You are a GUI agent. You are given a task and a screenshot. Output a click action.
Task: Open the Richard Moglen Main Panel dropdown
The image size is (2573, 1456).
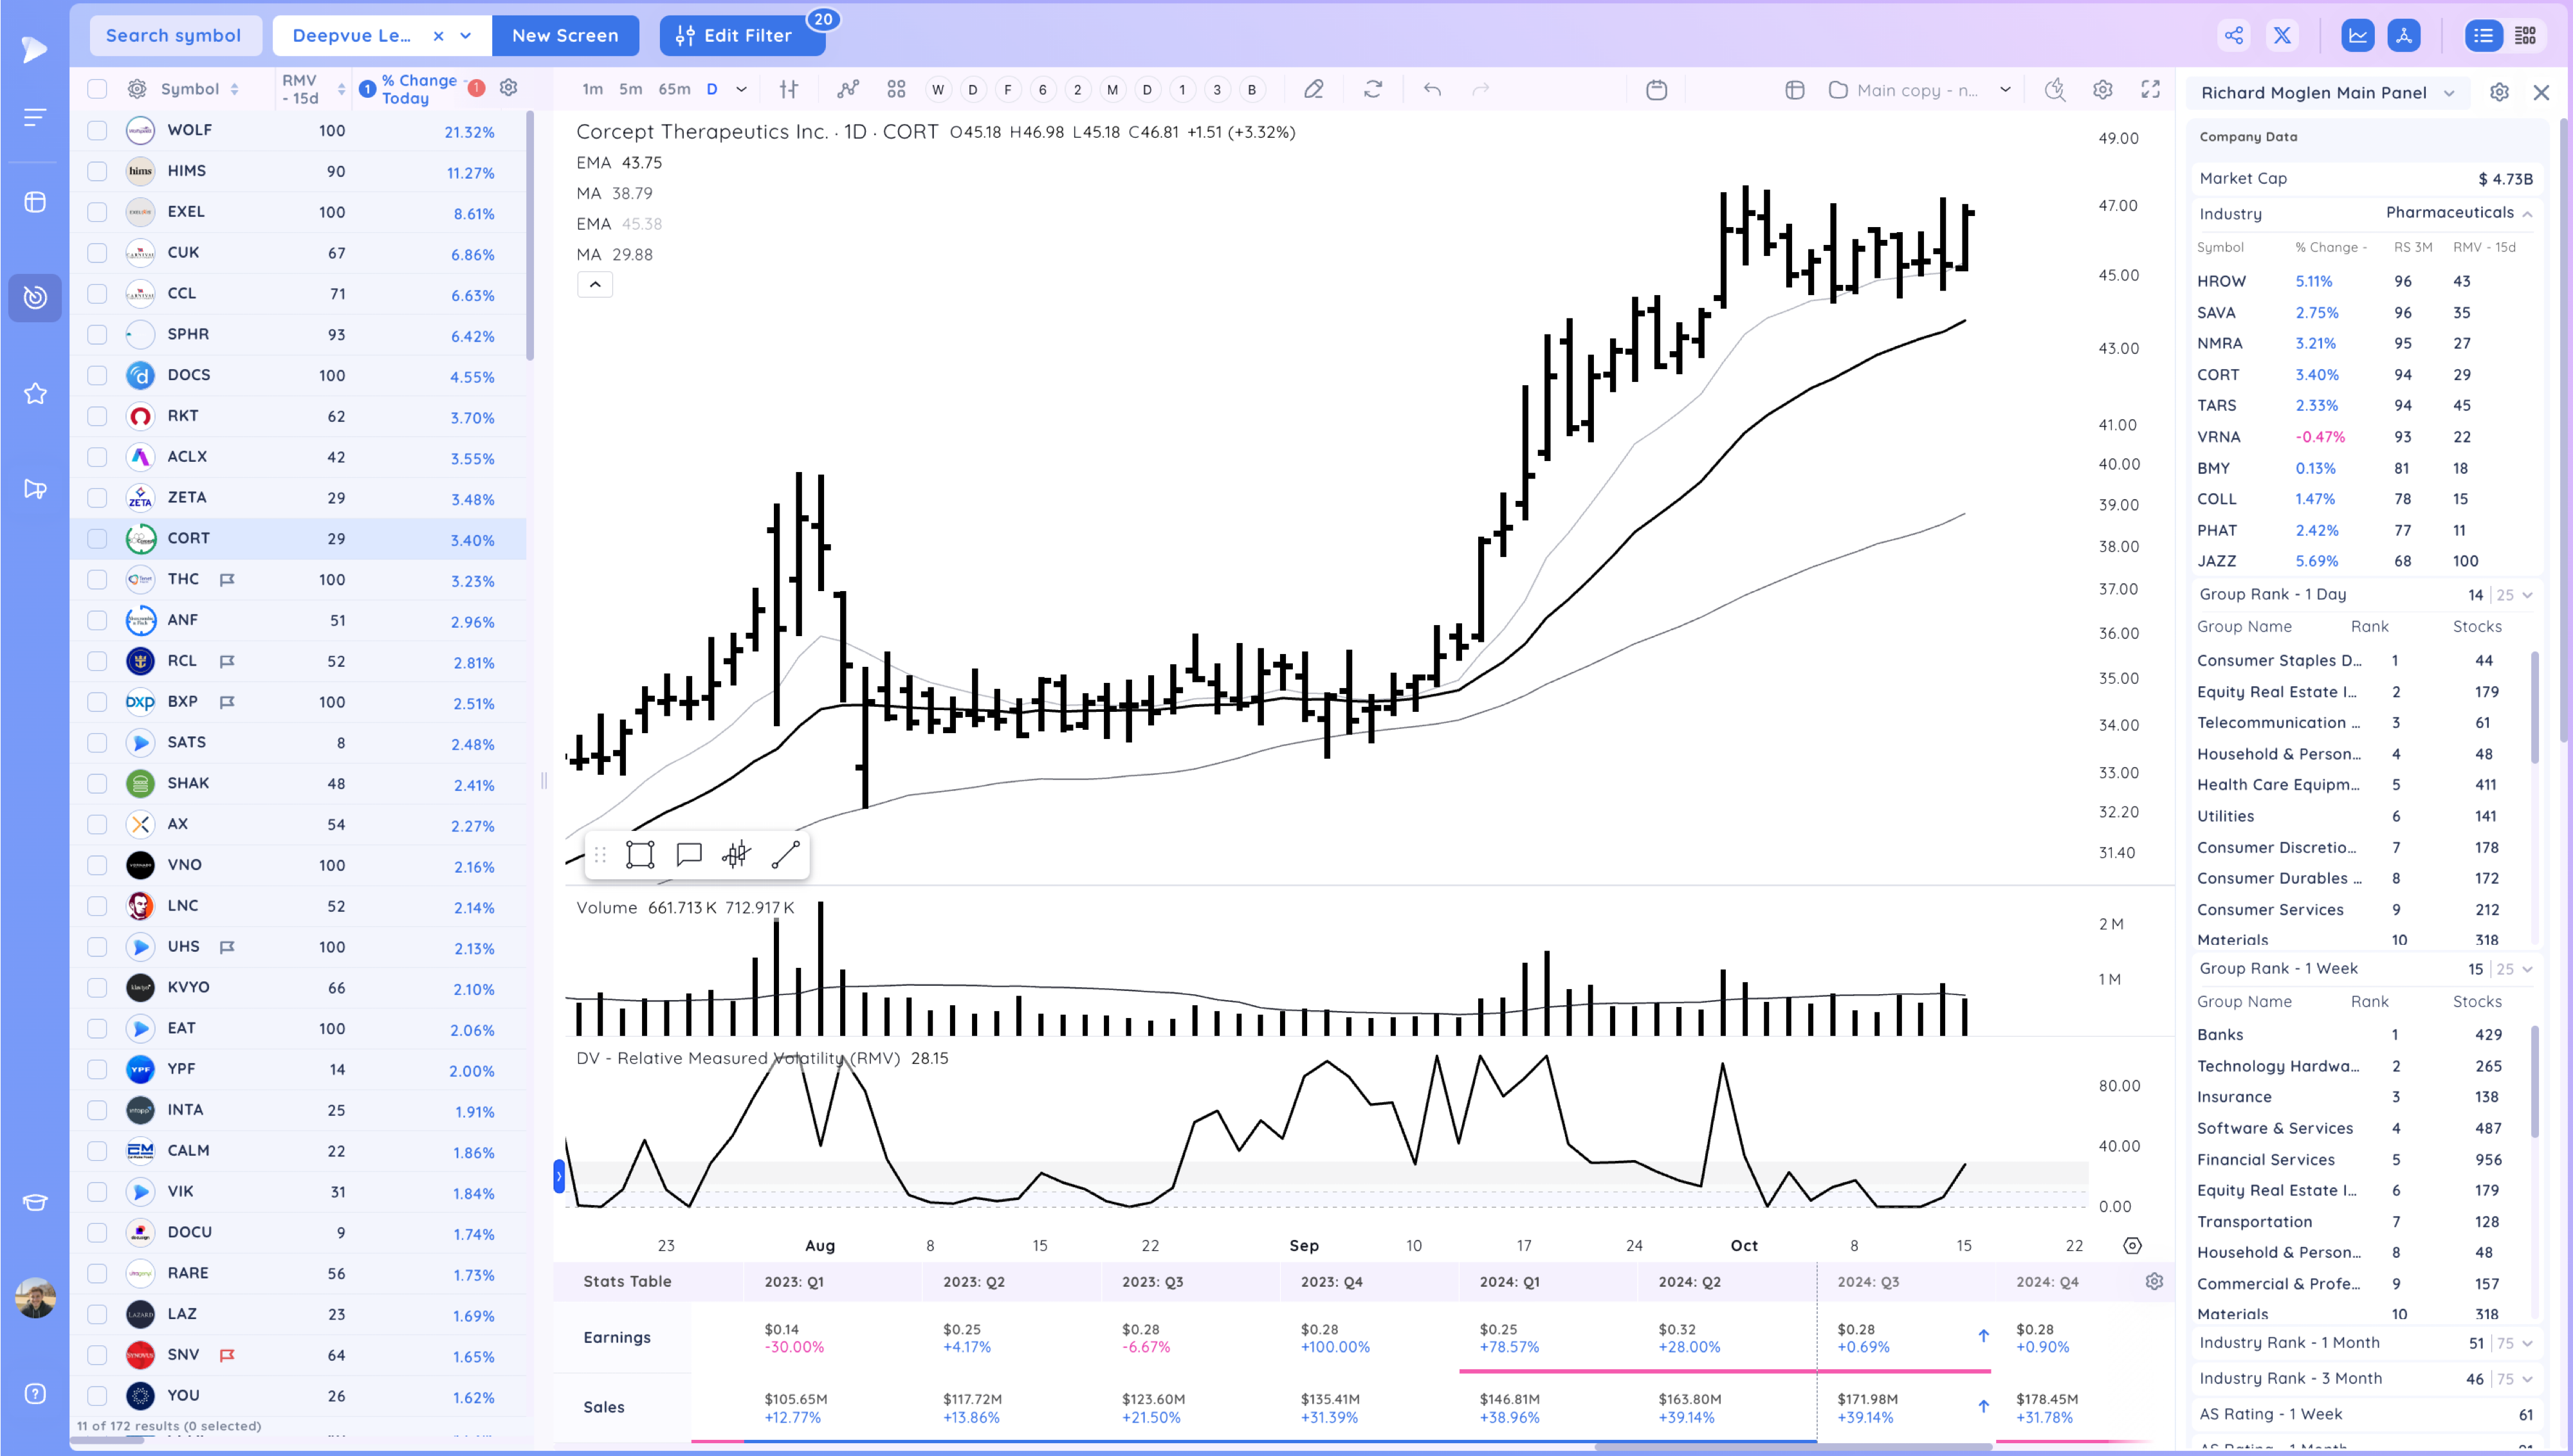coord(2448,93)
